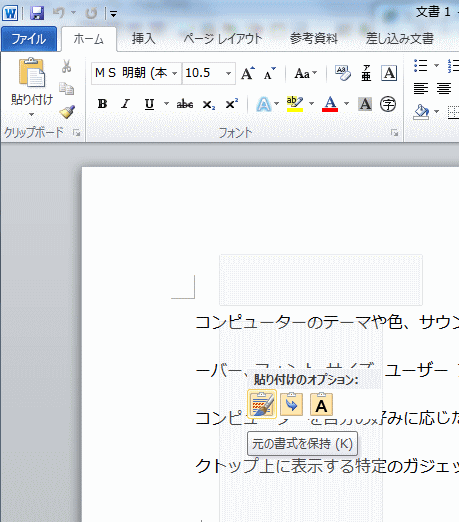This screenshot has width=459, height=522.
Task: Open the ファイル tab
Action: click(x=29, y=39)
